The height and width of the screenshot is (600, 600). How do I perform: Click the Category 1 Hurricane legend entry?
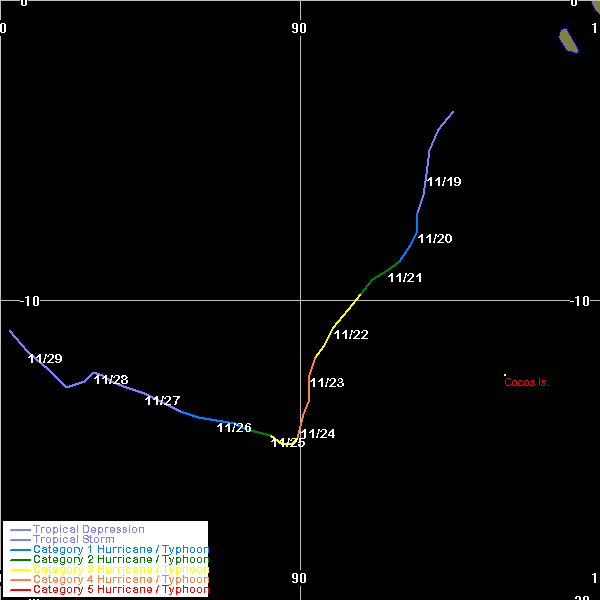point(120,550)
